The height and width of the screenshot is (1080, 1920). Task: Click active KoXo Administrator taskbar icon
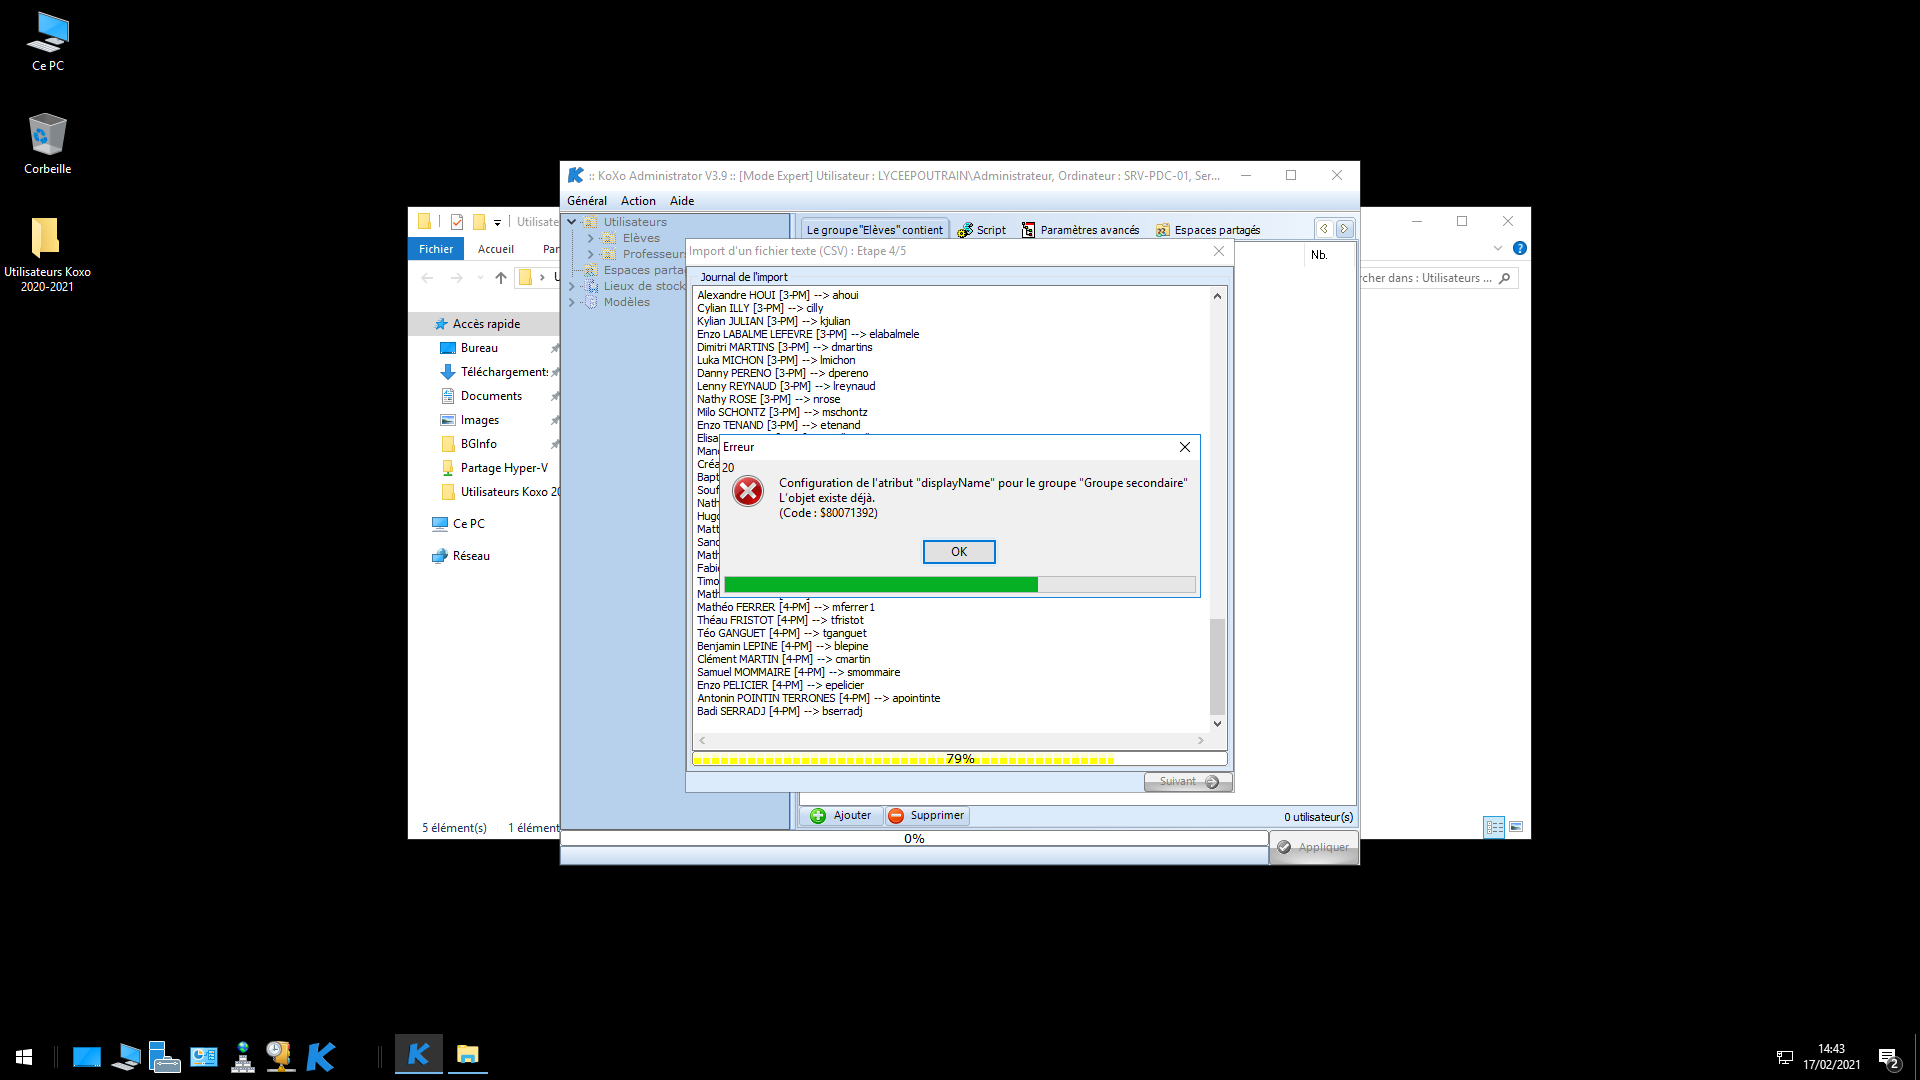click(x=418, y=1055)
